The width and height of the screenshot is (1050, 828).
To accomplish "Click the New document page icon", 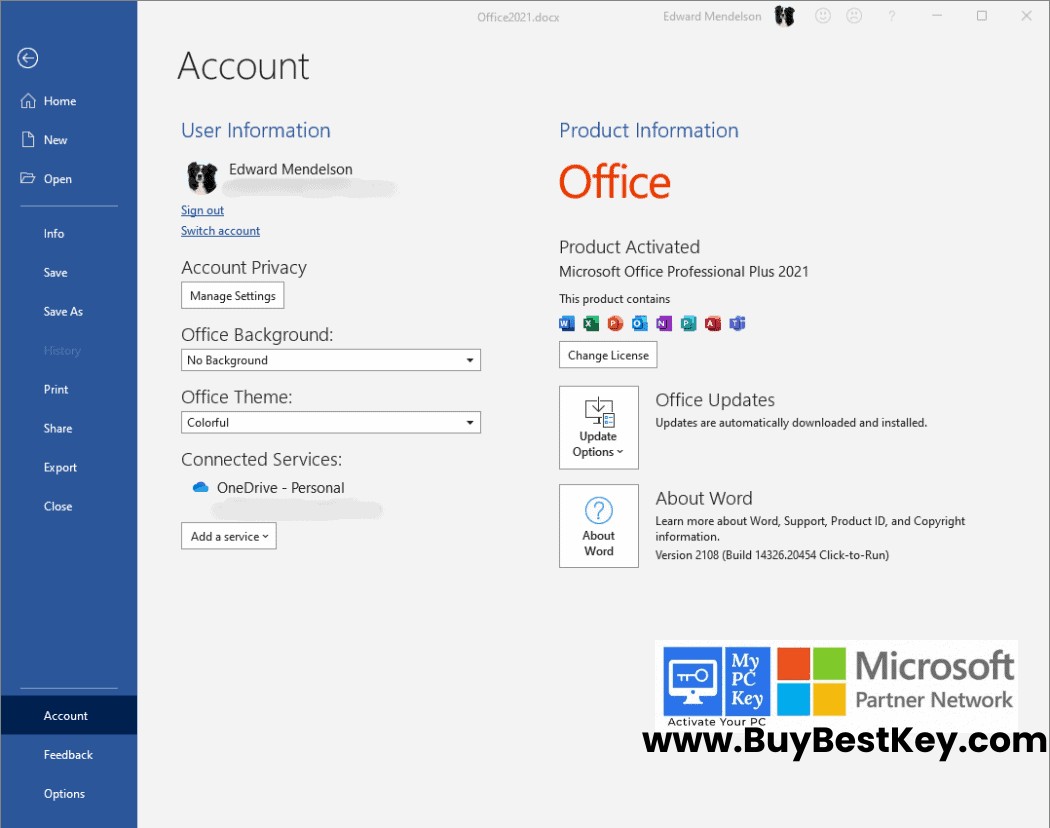I will tap(27, 140).
